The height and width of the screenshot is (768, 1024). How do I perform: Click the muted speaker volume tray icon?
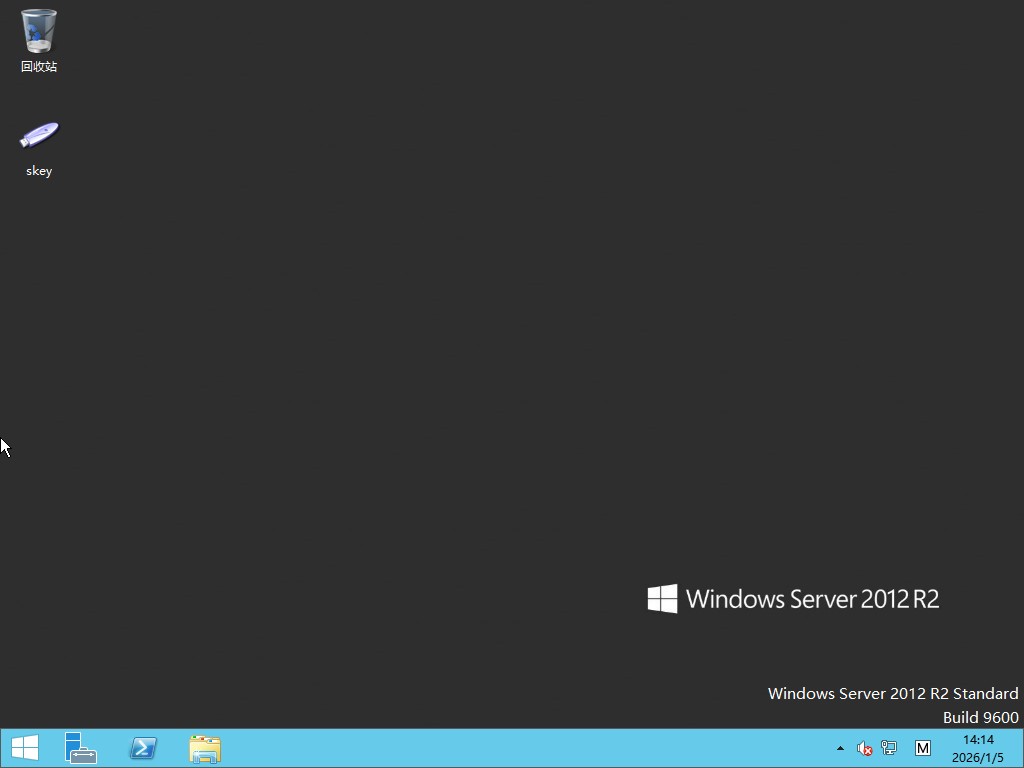point(865,748)
